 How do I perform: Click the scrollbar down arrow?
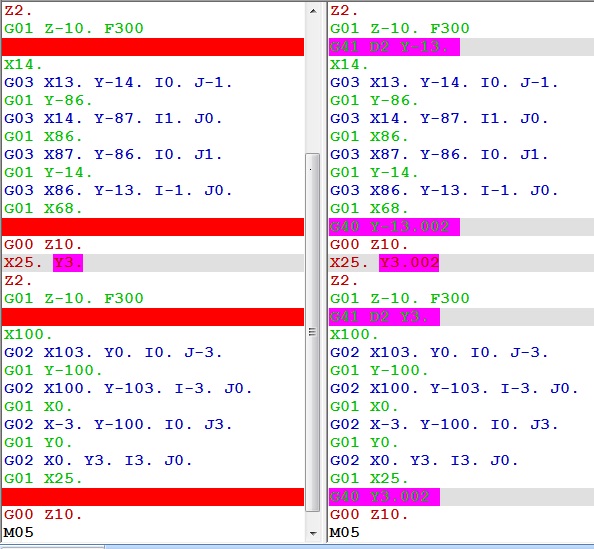point(313,533)
